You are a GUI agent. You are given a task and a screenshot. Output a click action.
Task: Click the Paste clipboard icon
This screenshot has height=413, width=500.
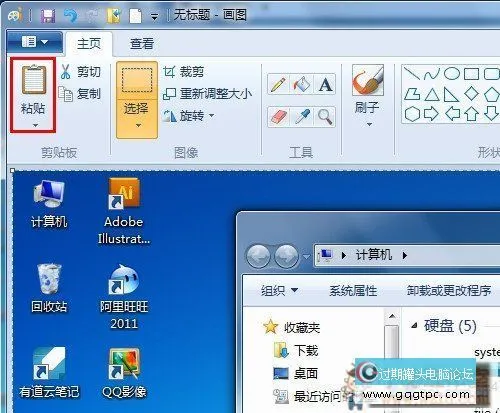(33, 80)
